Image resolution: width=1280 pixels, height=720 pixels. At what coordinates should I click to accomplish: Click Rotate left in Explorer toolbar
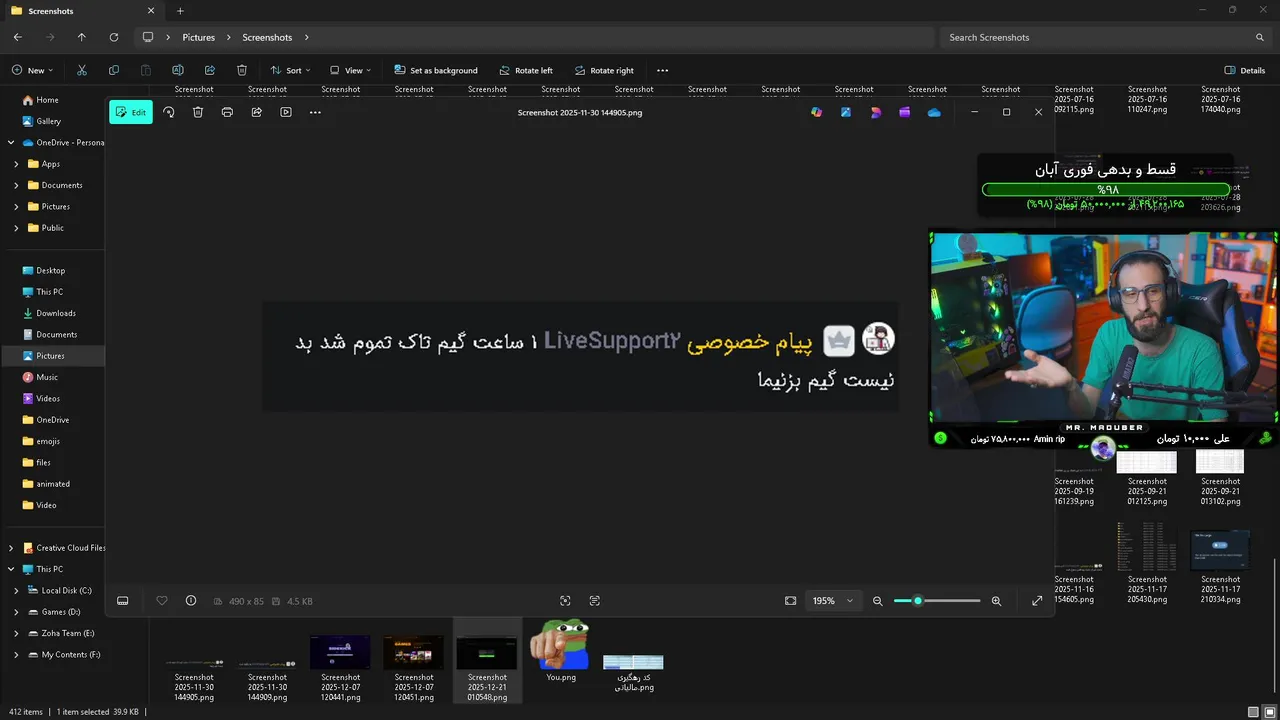pos(526,70)
